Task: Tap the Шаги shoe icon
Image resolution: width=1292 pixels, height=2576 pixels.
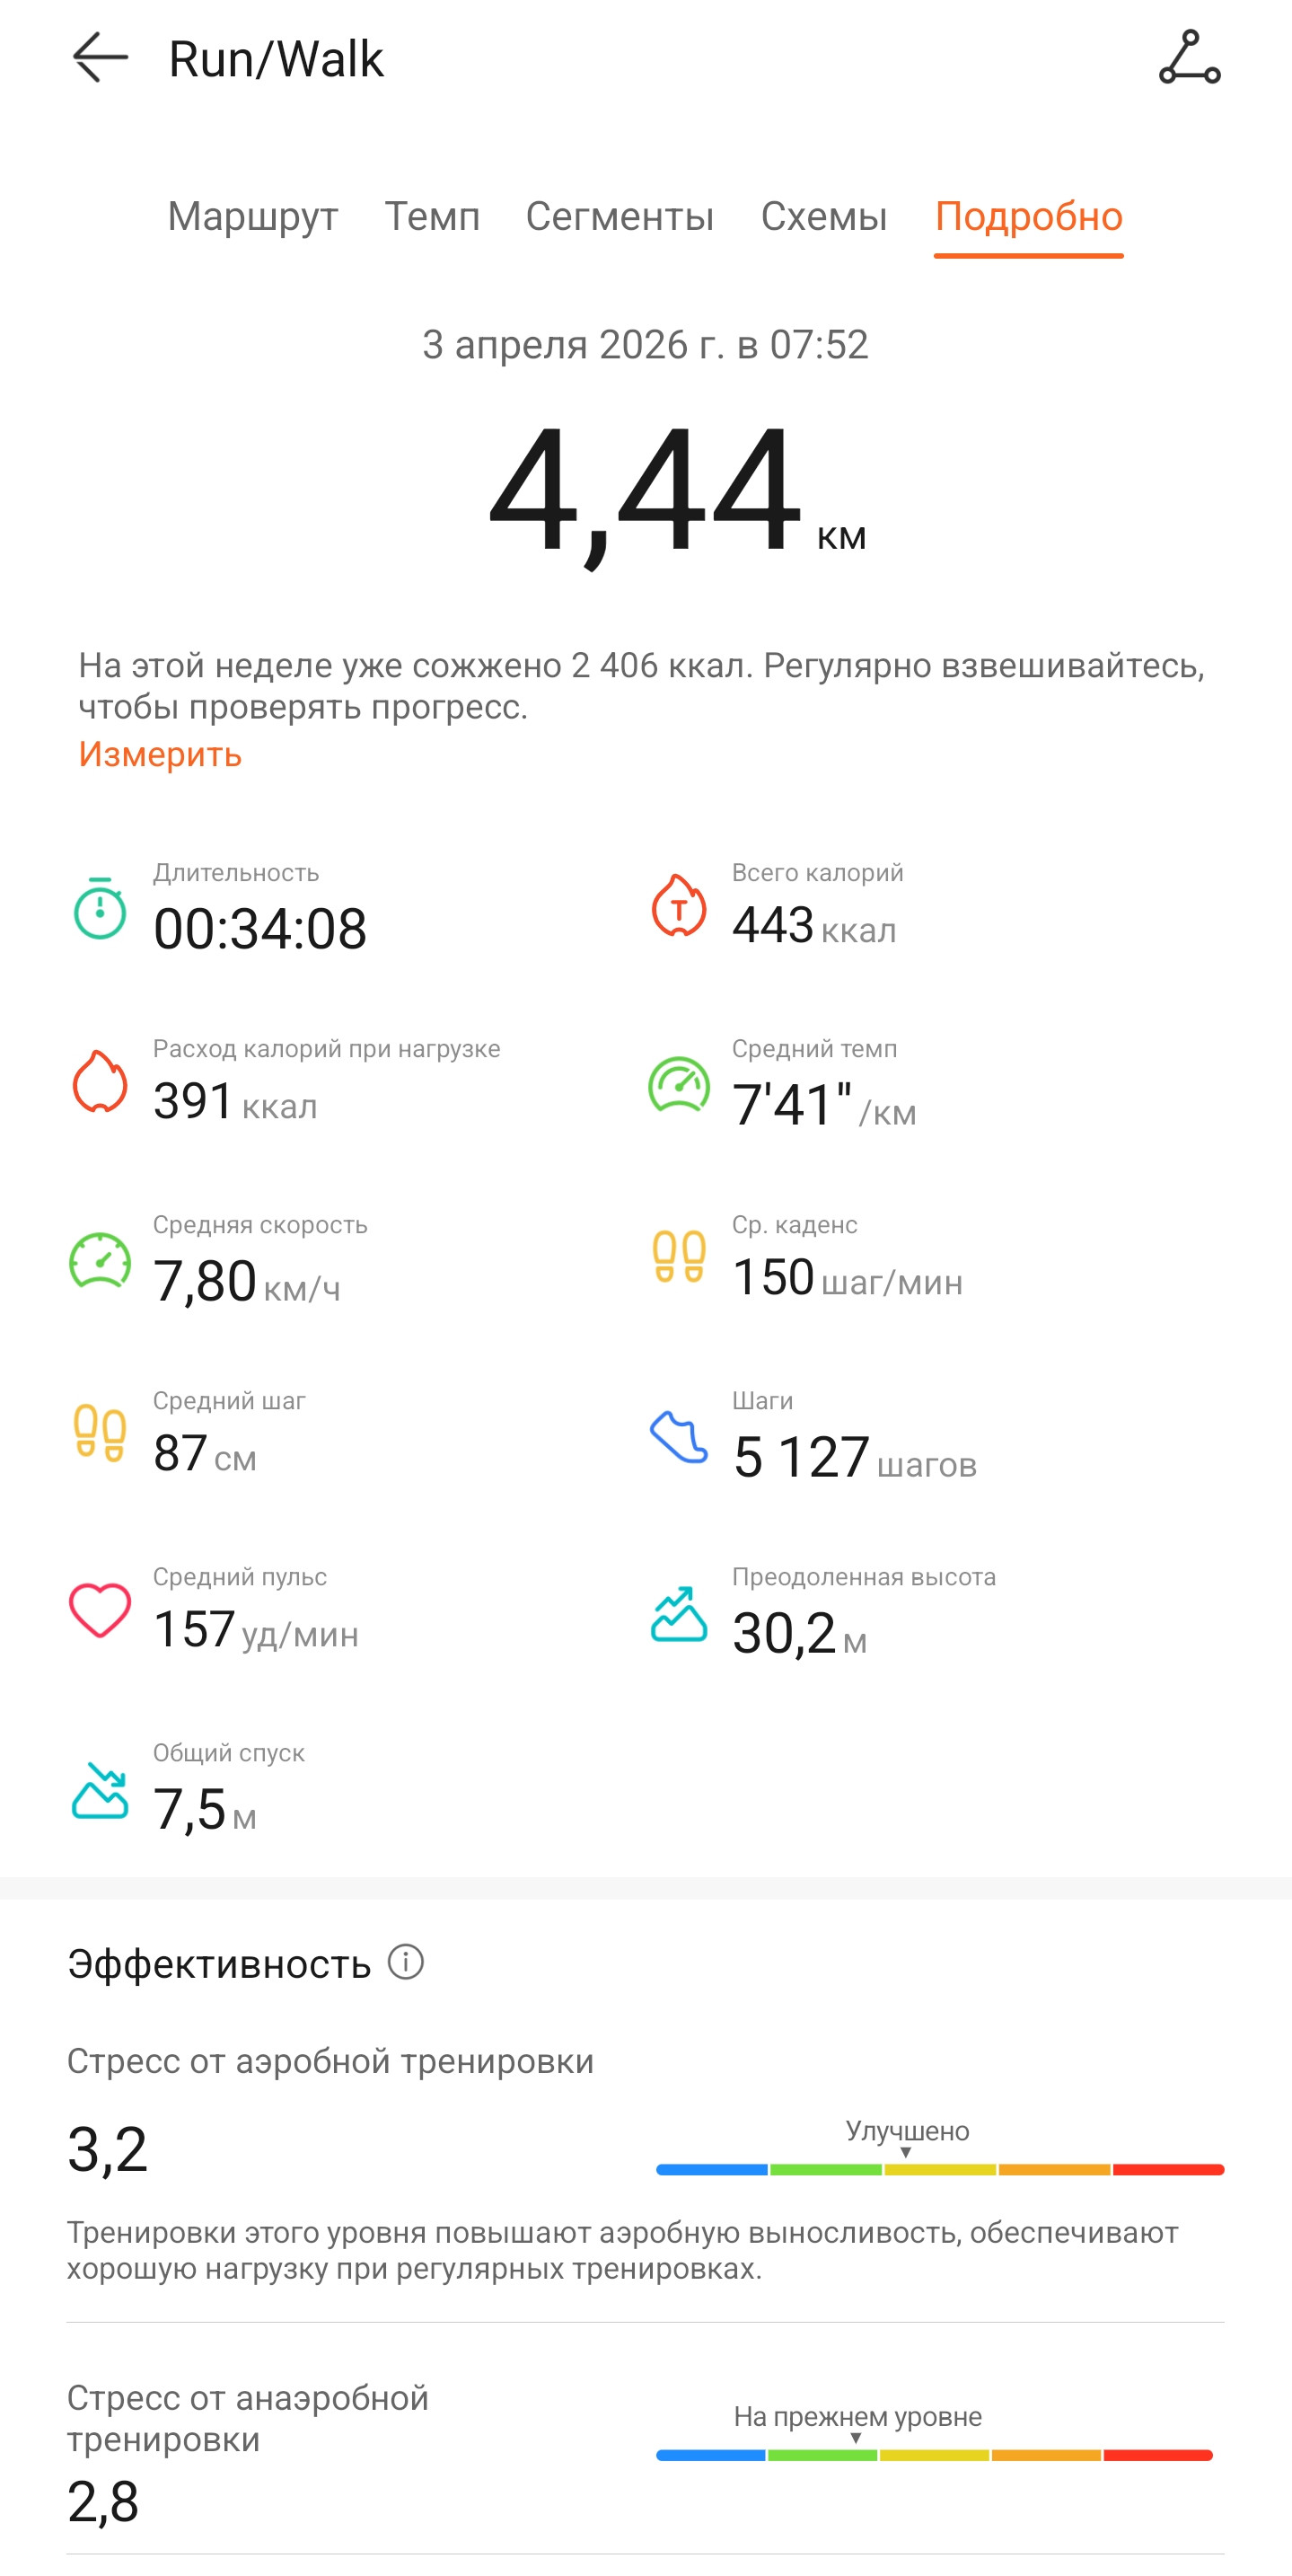Action: pyautogui.click(x=679, y=1436)
